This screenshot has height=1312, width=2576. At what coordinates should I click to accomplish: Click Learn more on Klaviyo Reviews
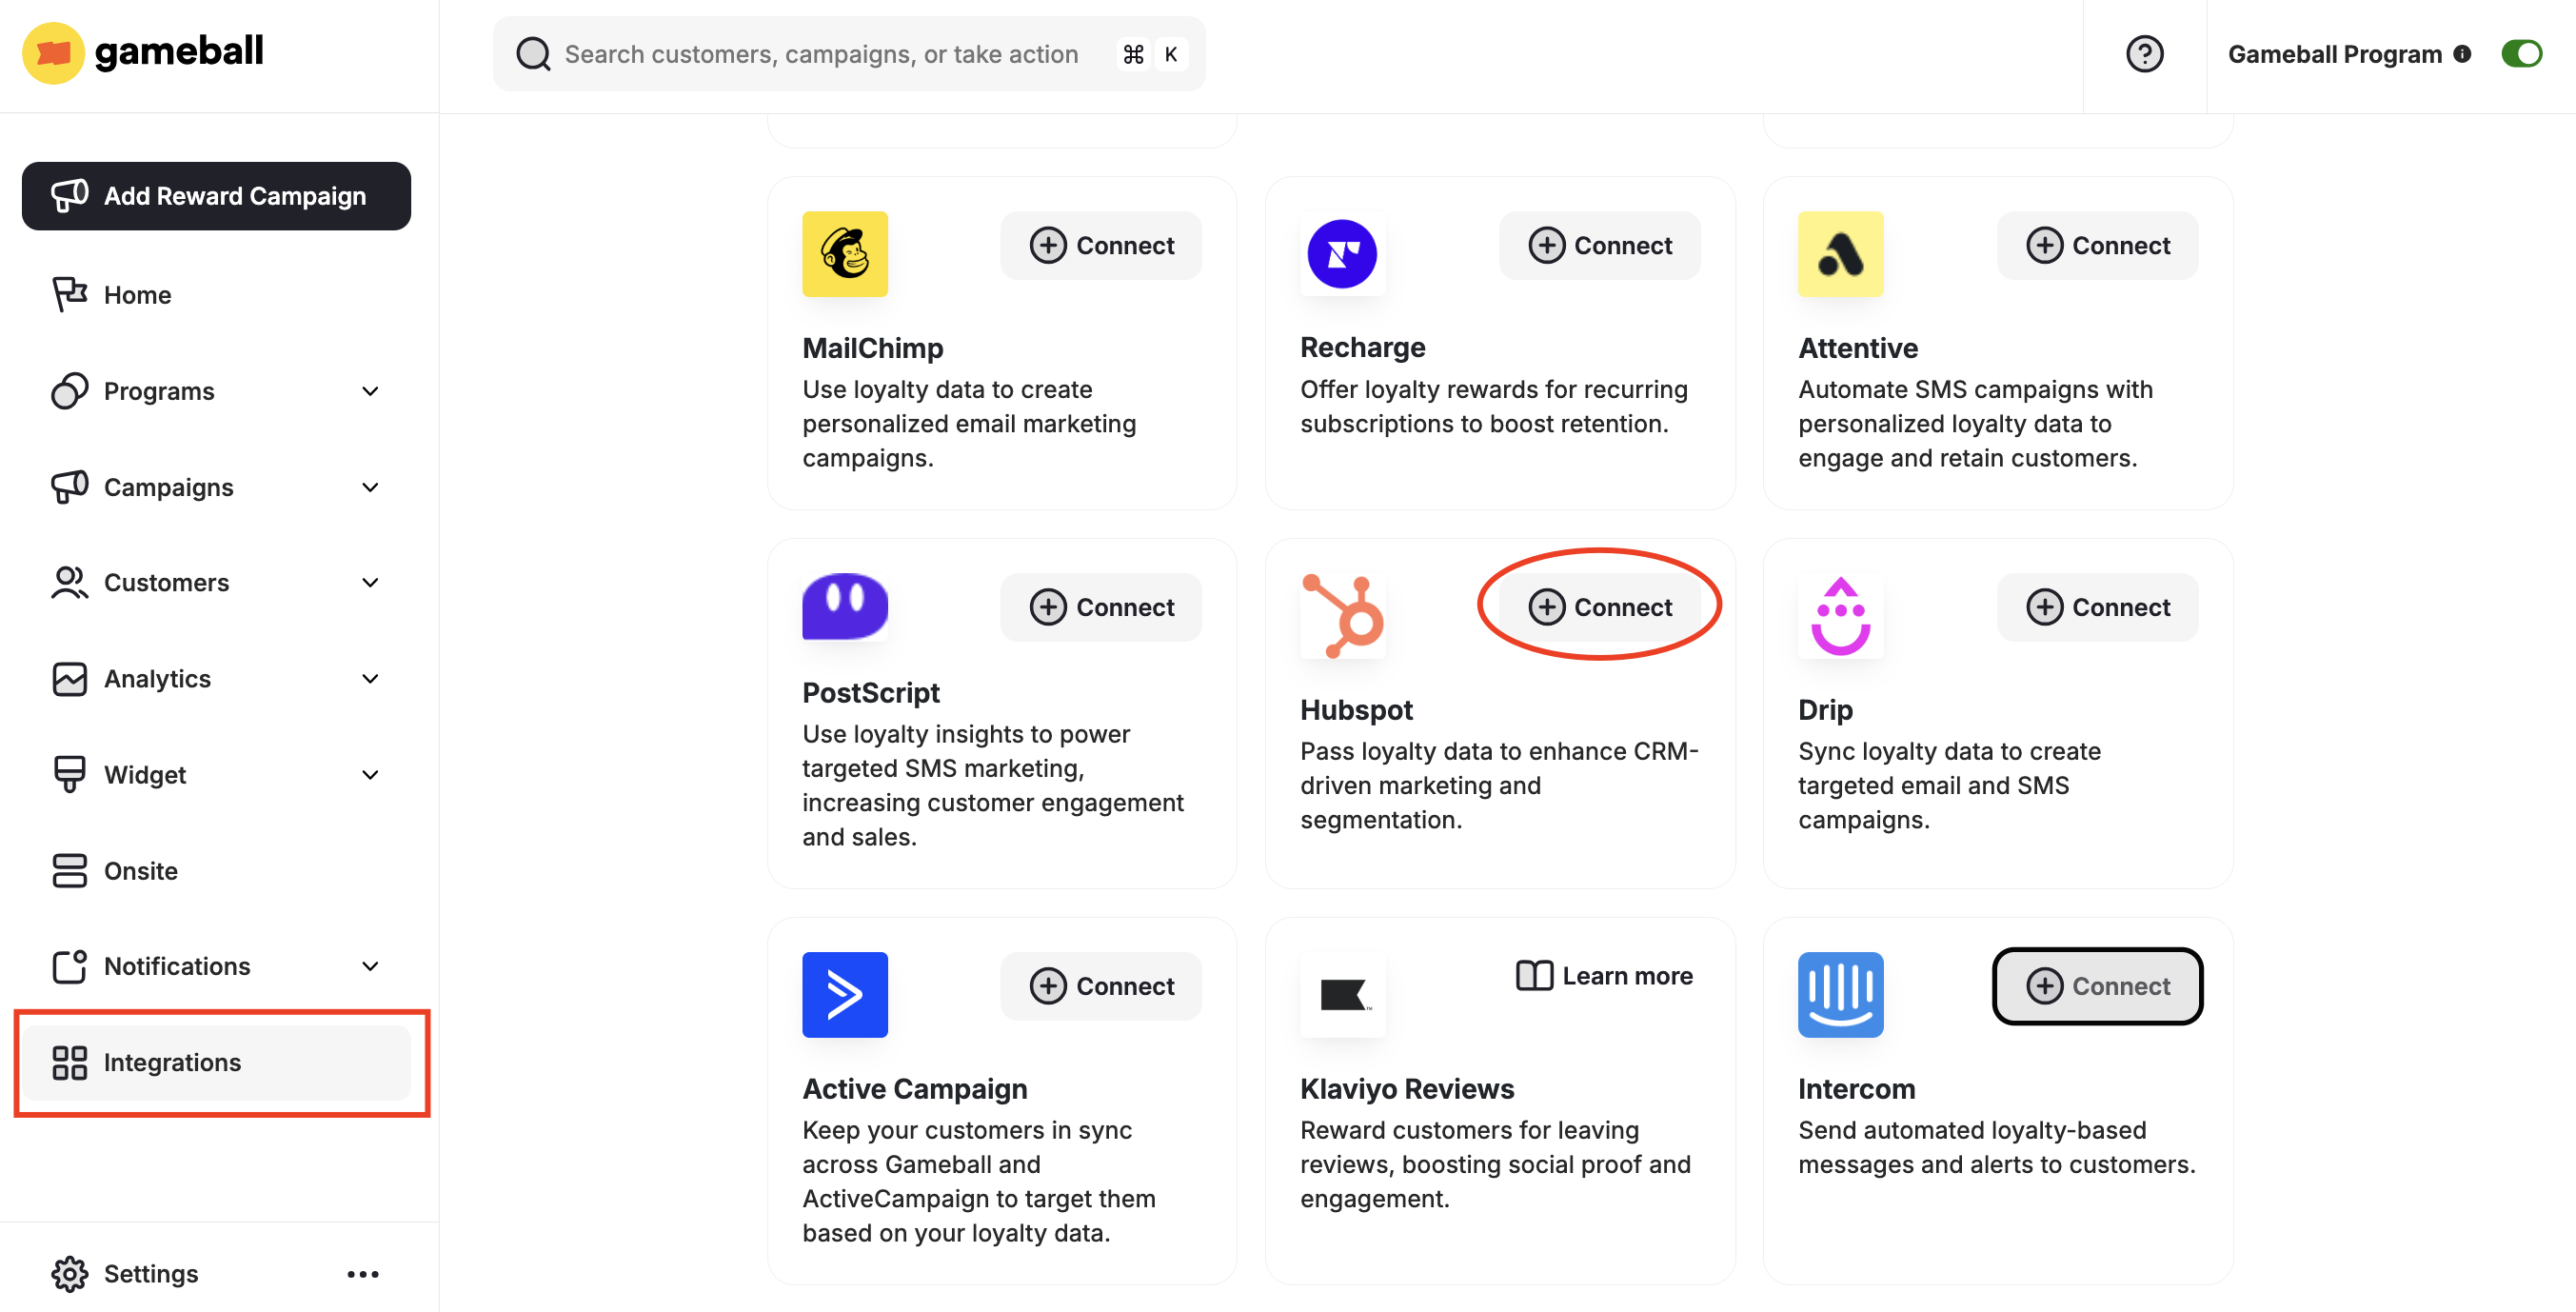pos(1604,976)
